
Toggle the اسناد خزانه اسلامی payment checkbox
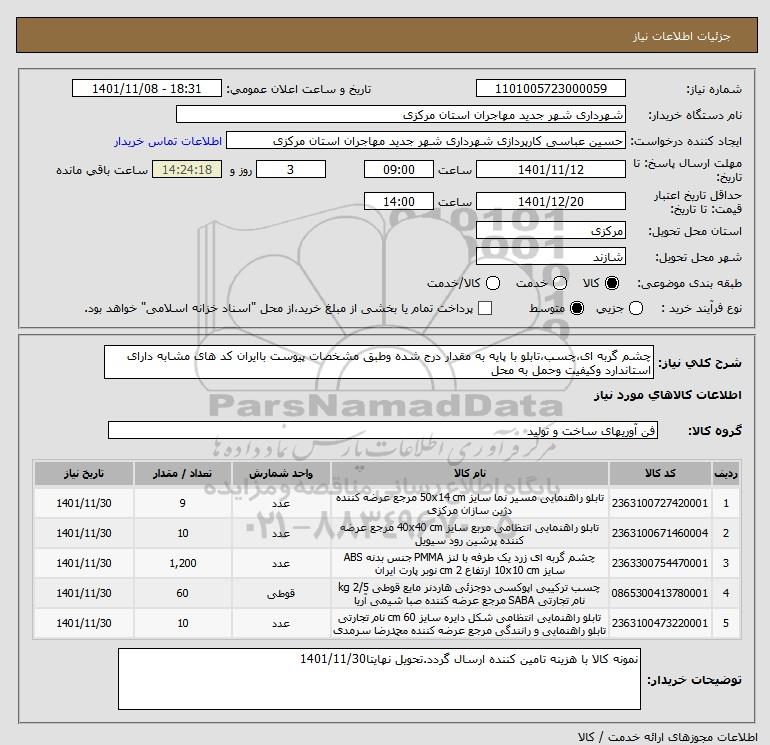485,308
